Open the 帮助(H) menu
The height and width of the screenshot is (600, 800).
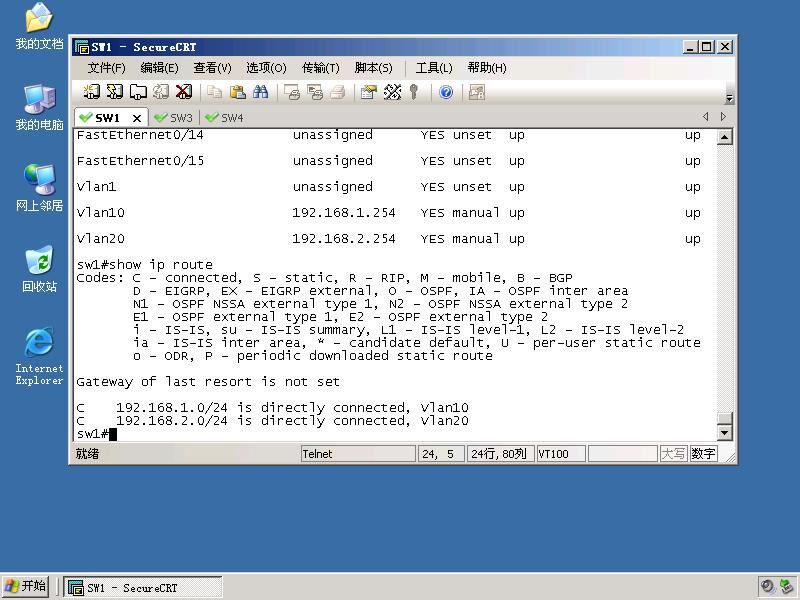[487, 68]
